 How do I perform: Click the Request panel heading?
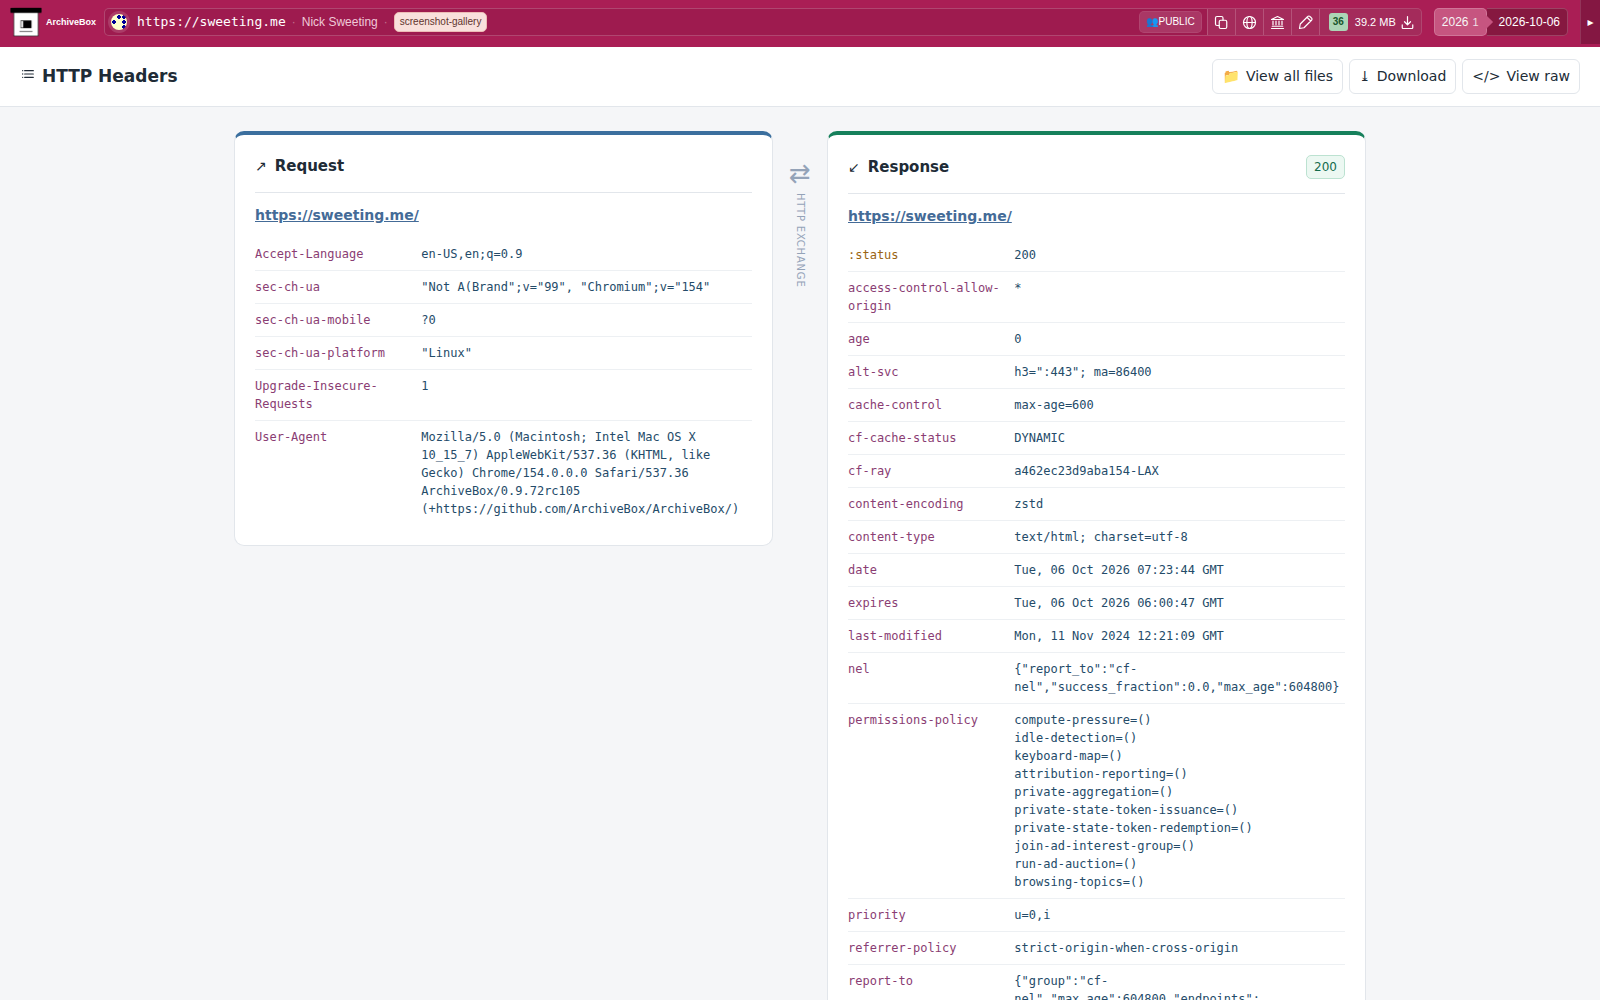pos(309,166)
